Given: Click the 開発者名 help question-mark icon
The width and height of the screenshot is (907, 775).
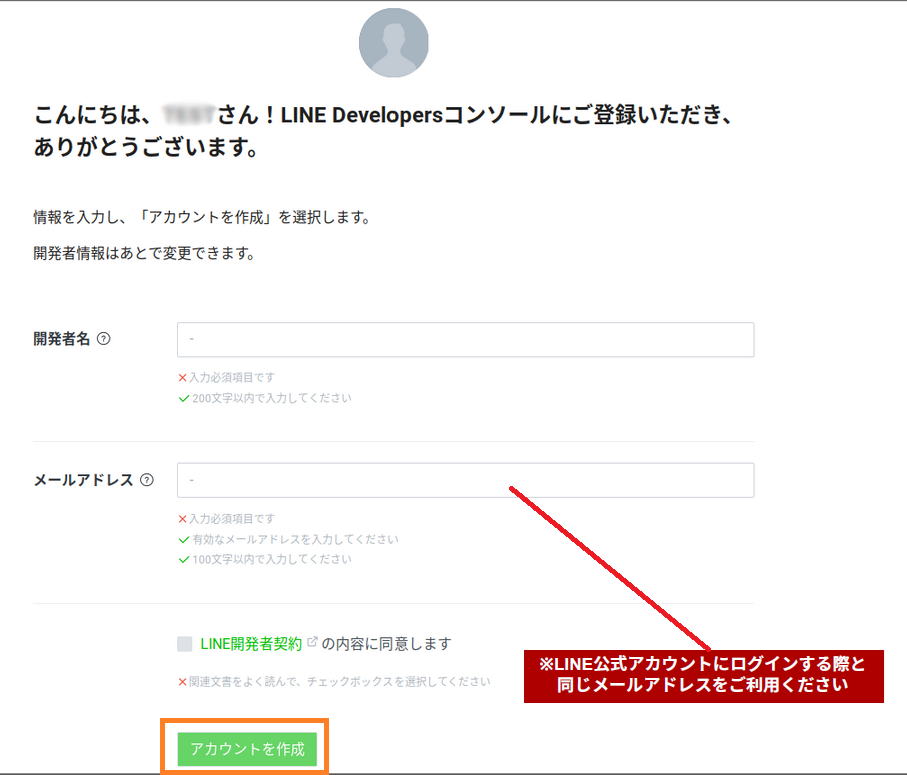Looking at the screenshot, I should pyautogui.click(x=104, y=339).
